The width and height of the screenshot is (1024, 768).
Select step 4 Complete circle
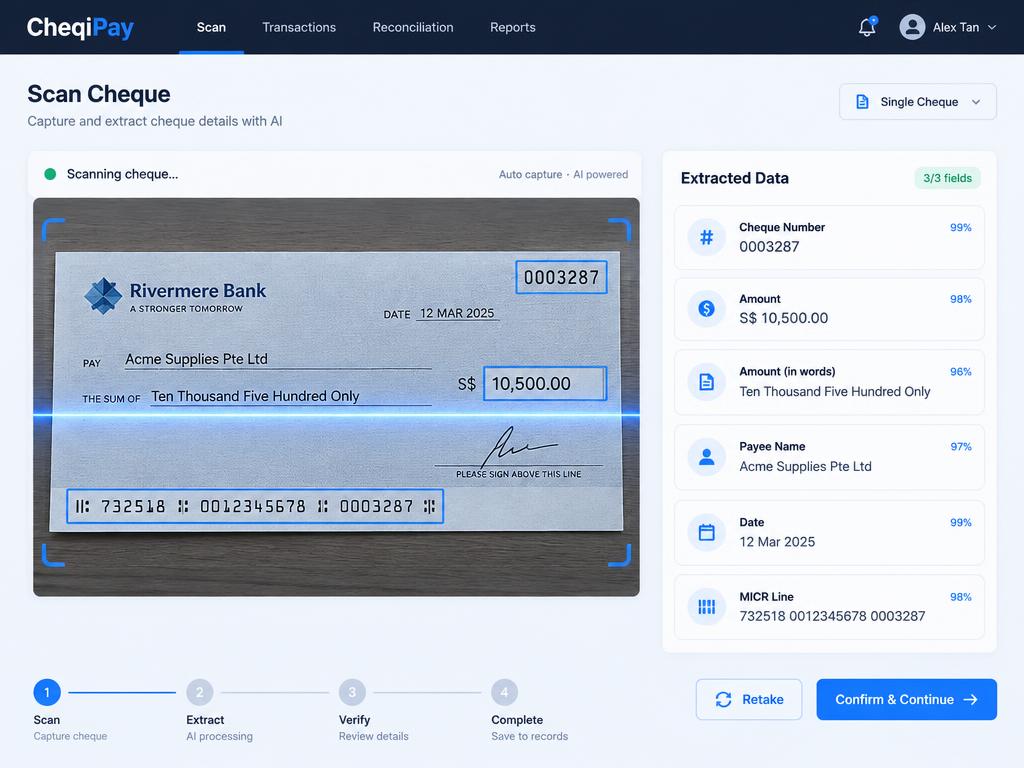504,692
